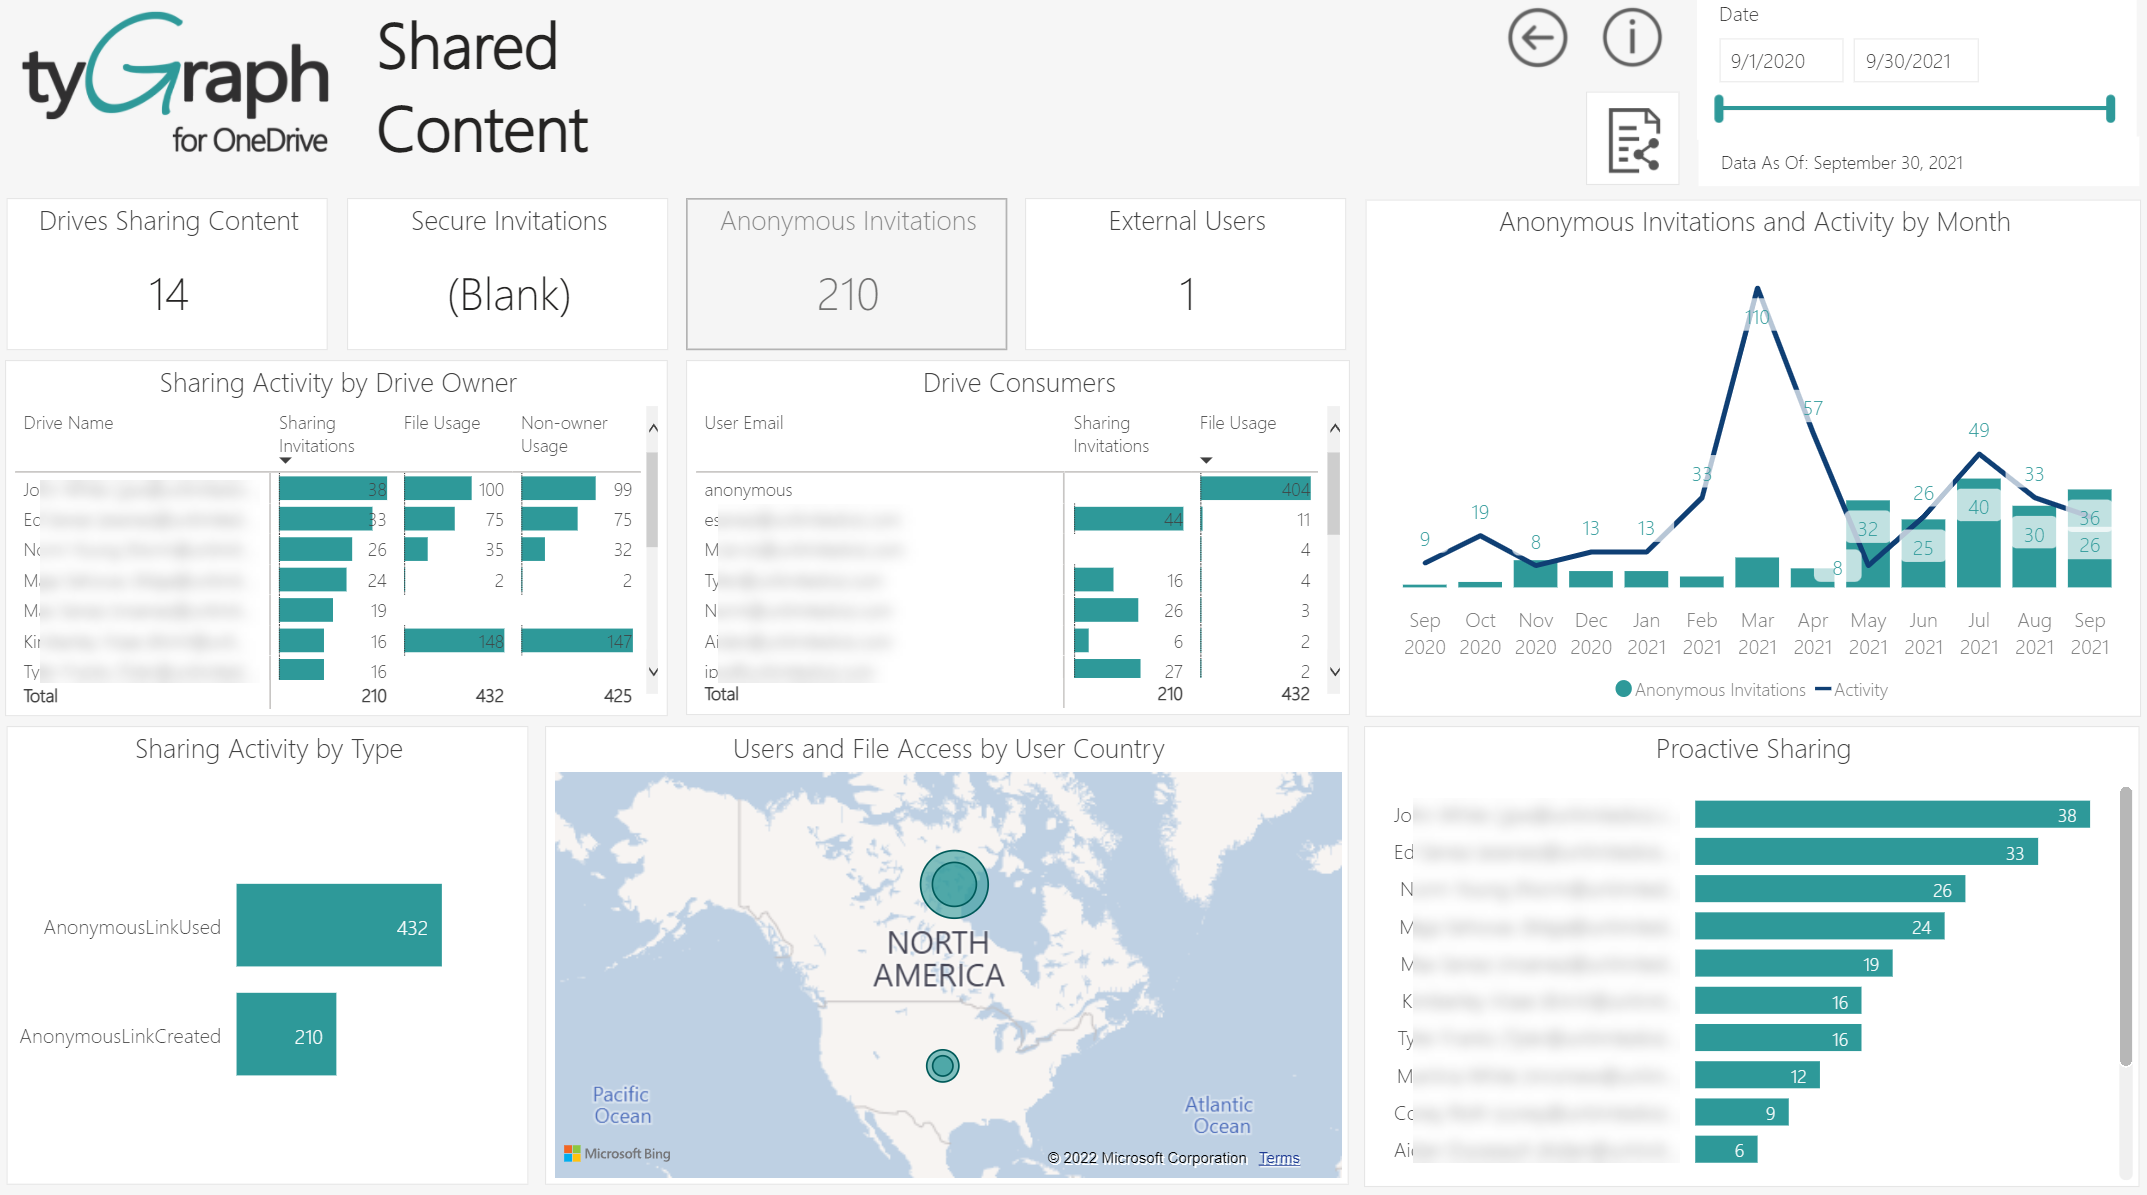Sort Drive Consumers by File Usage column
The height and width of the screenshot is (1195, 2147).
pos(1237,423)
